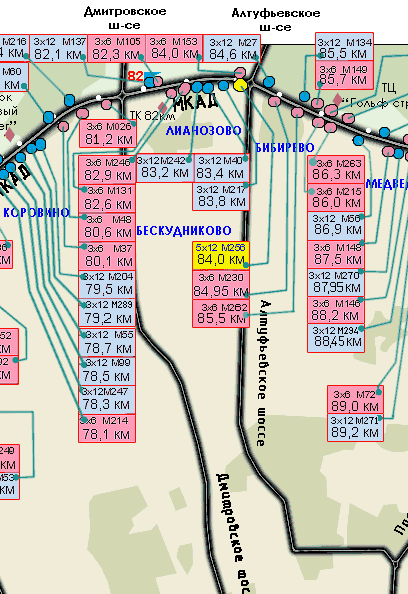The height and width of the screenshot is (594, 408).
Task: Open billboard M242 83,2 км
Action: (165, 168)
